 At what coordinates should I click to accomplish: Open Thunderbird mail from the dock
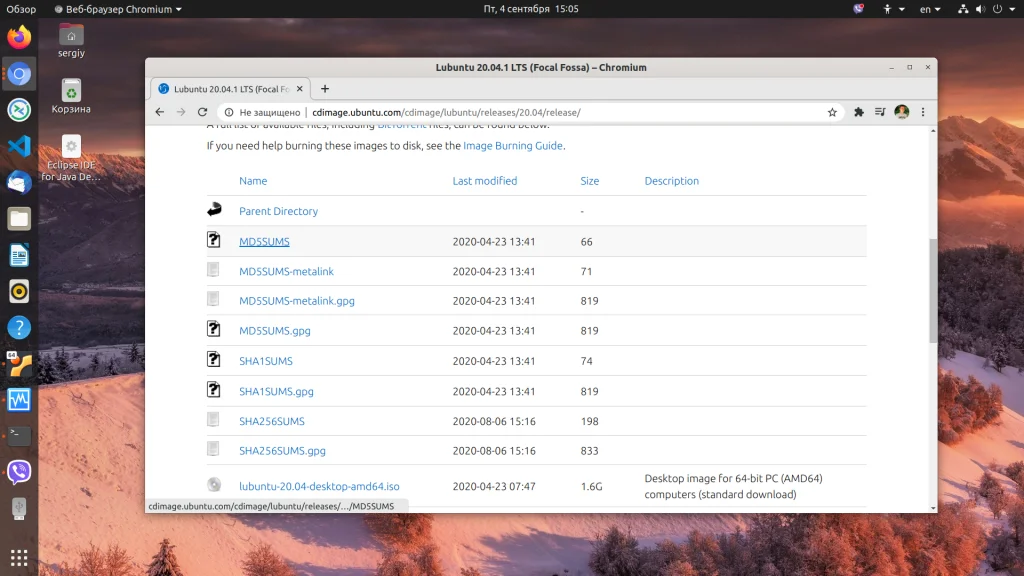(x=19, y=182)
